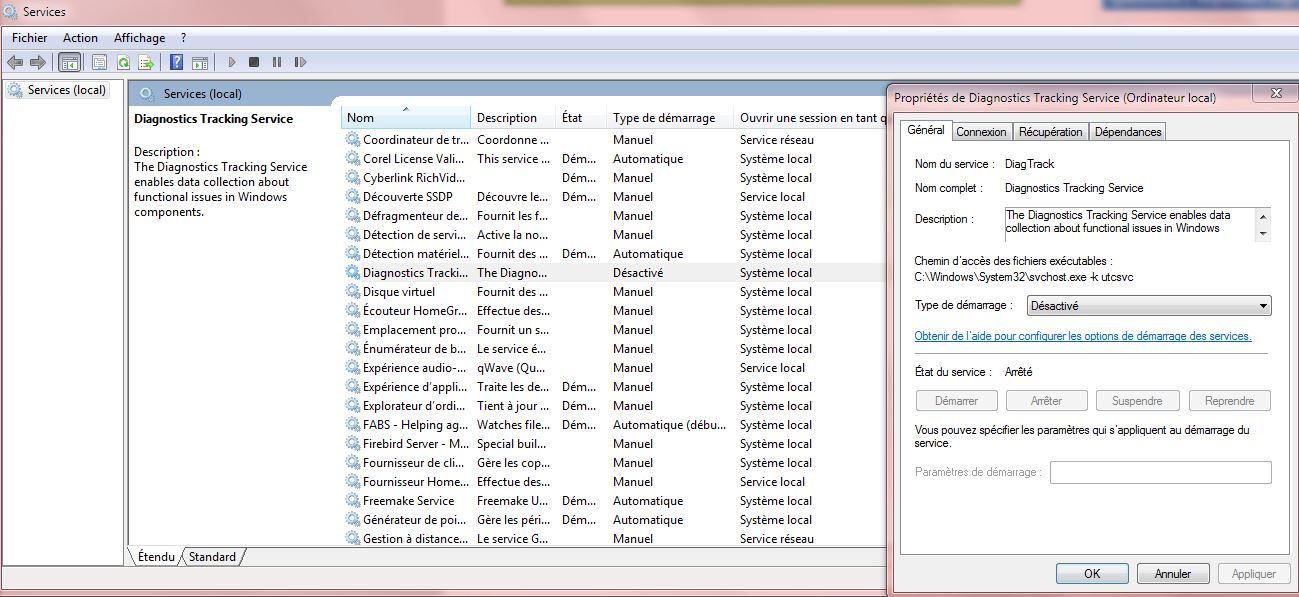Click the Stop Service square icon in toolbar
Image resolution: width=1299 pixels, height=597 pixels.
(254, 62)
